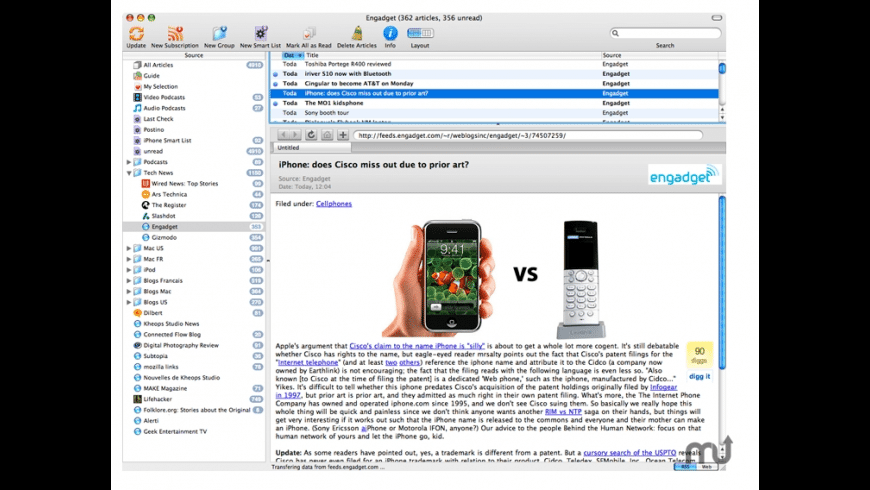The width and height of the screenshot is (870, 490).
Task: Open the Cellphones category link
Action: [333, 204]
